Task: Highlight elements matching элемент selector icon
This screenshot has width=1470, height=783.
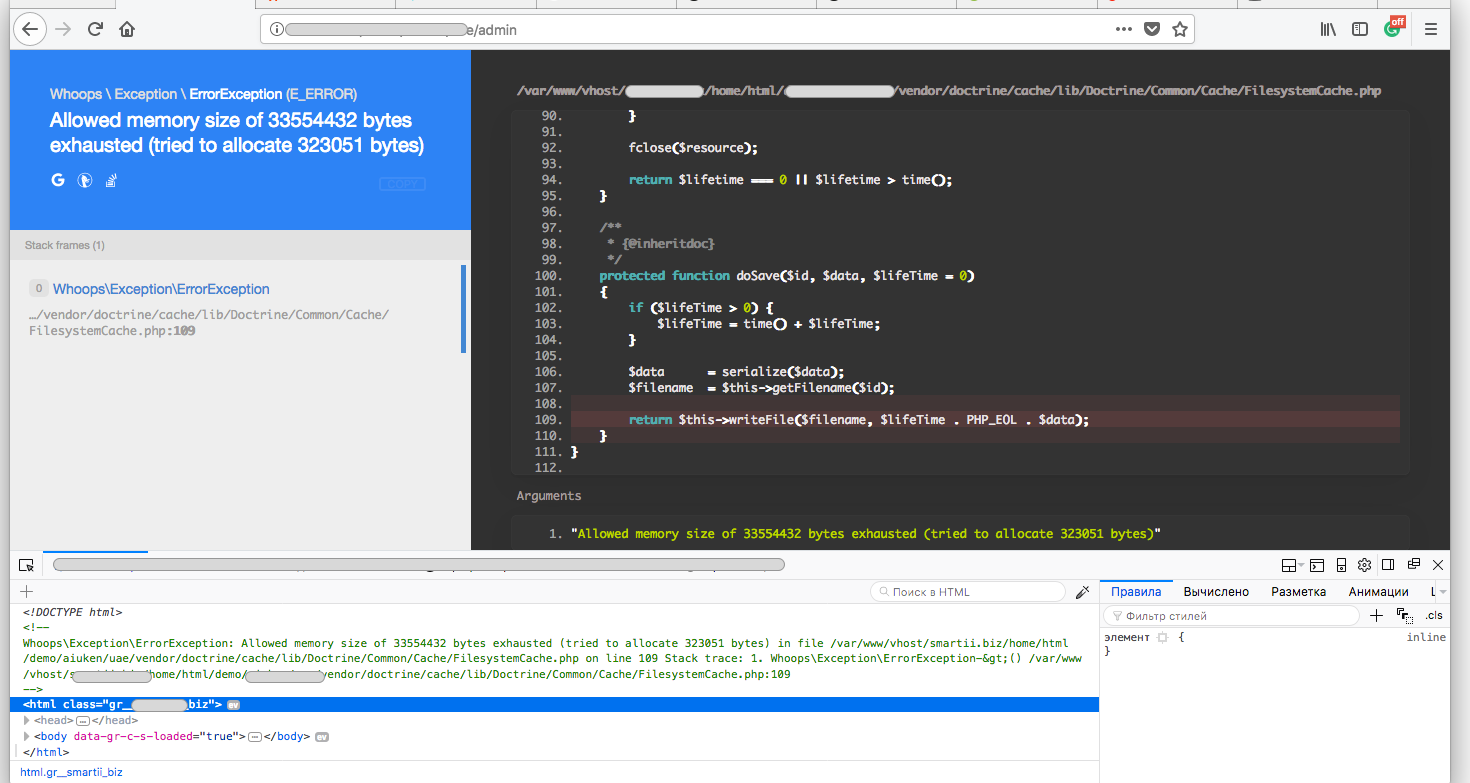Action: point(1162,637)
